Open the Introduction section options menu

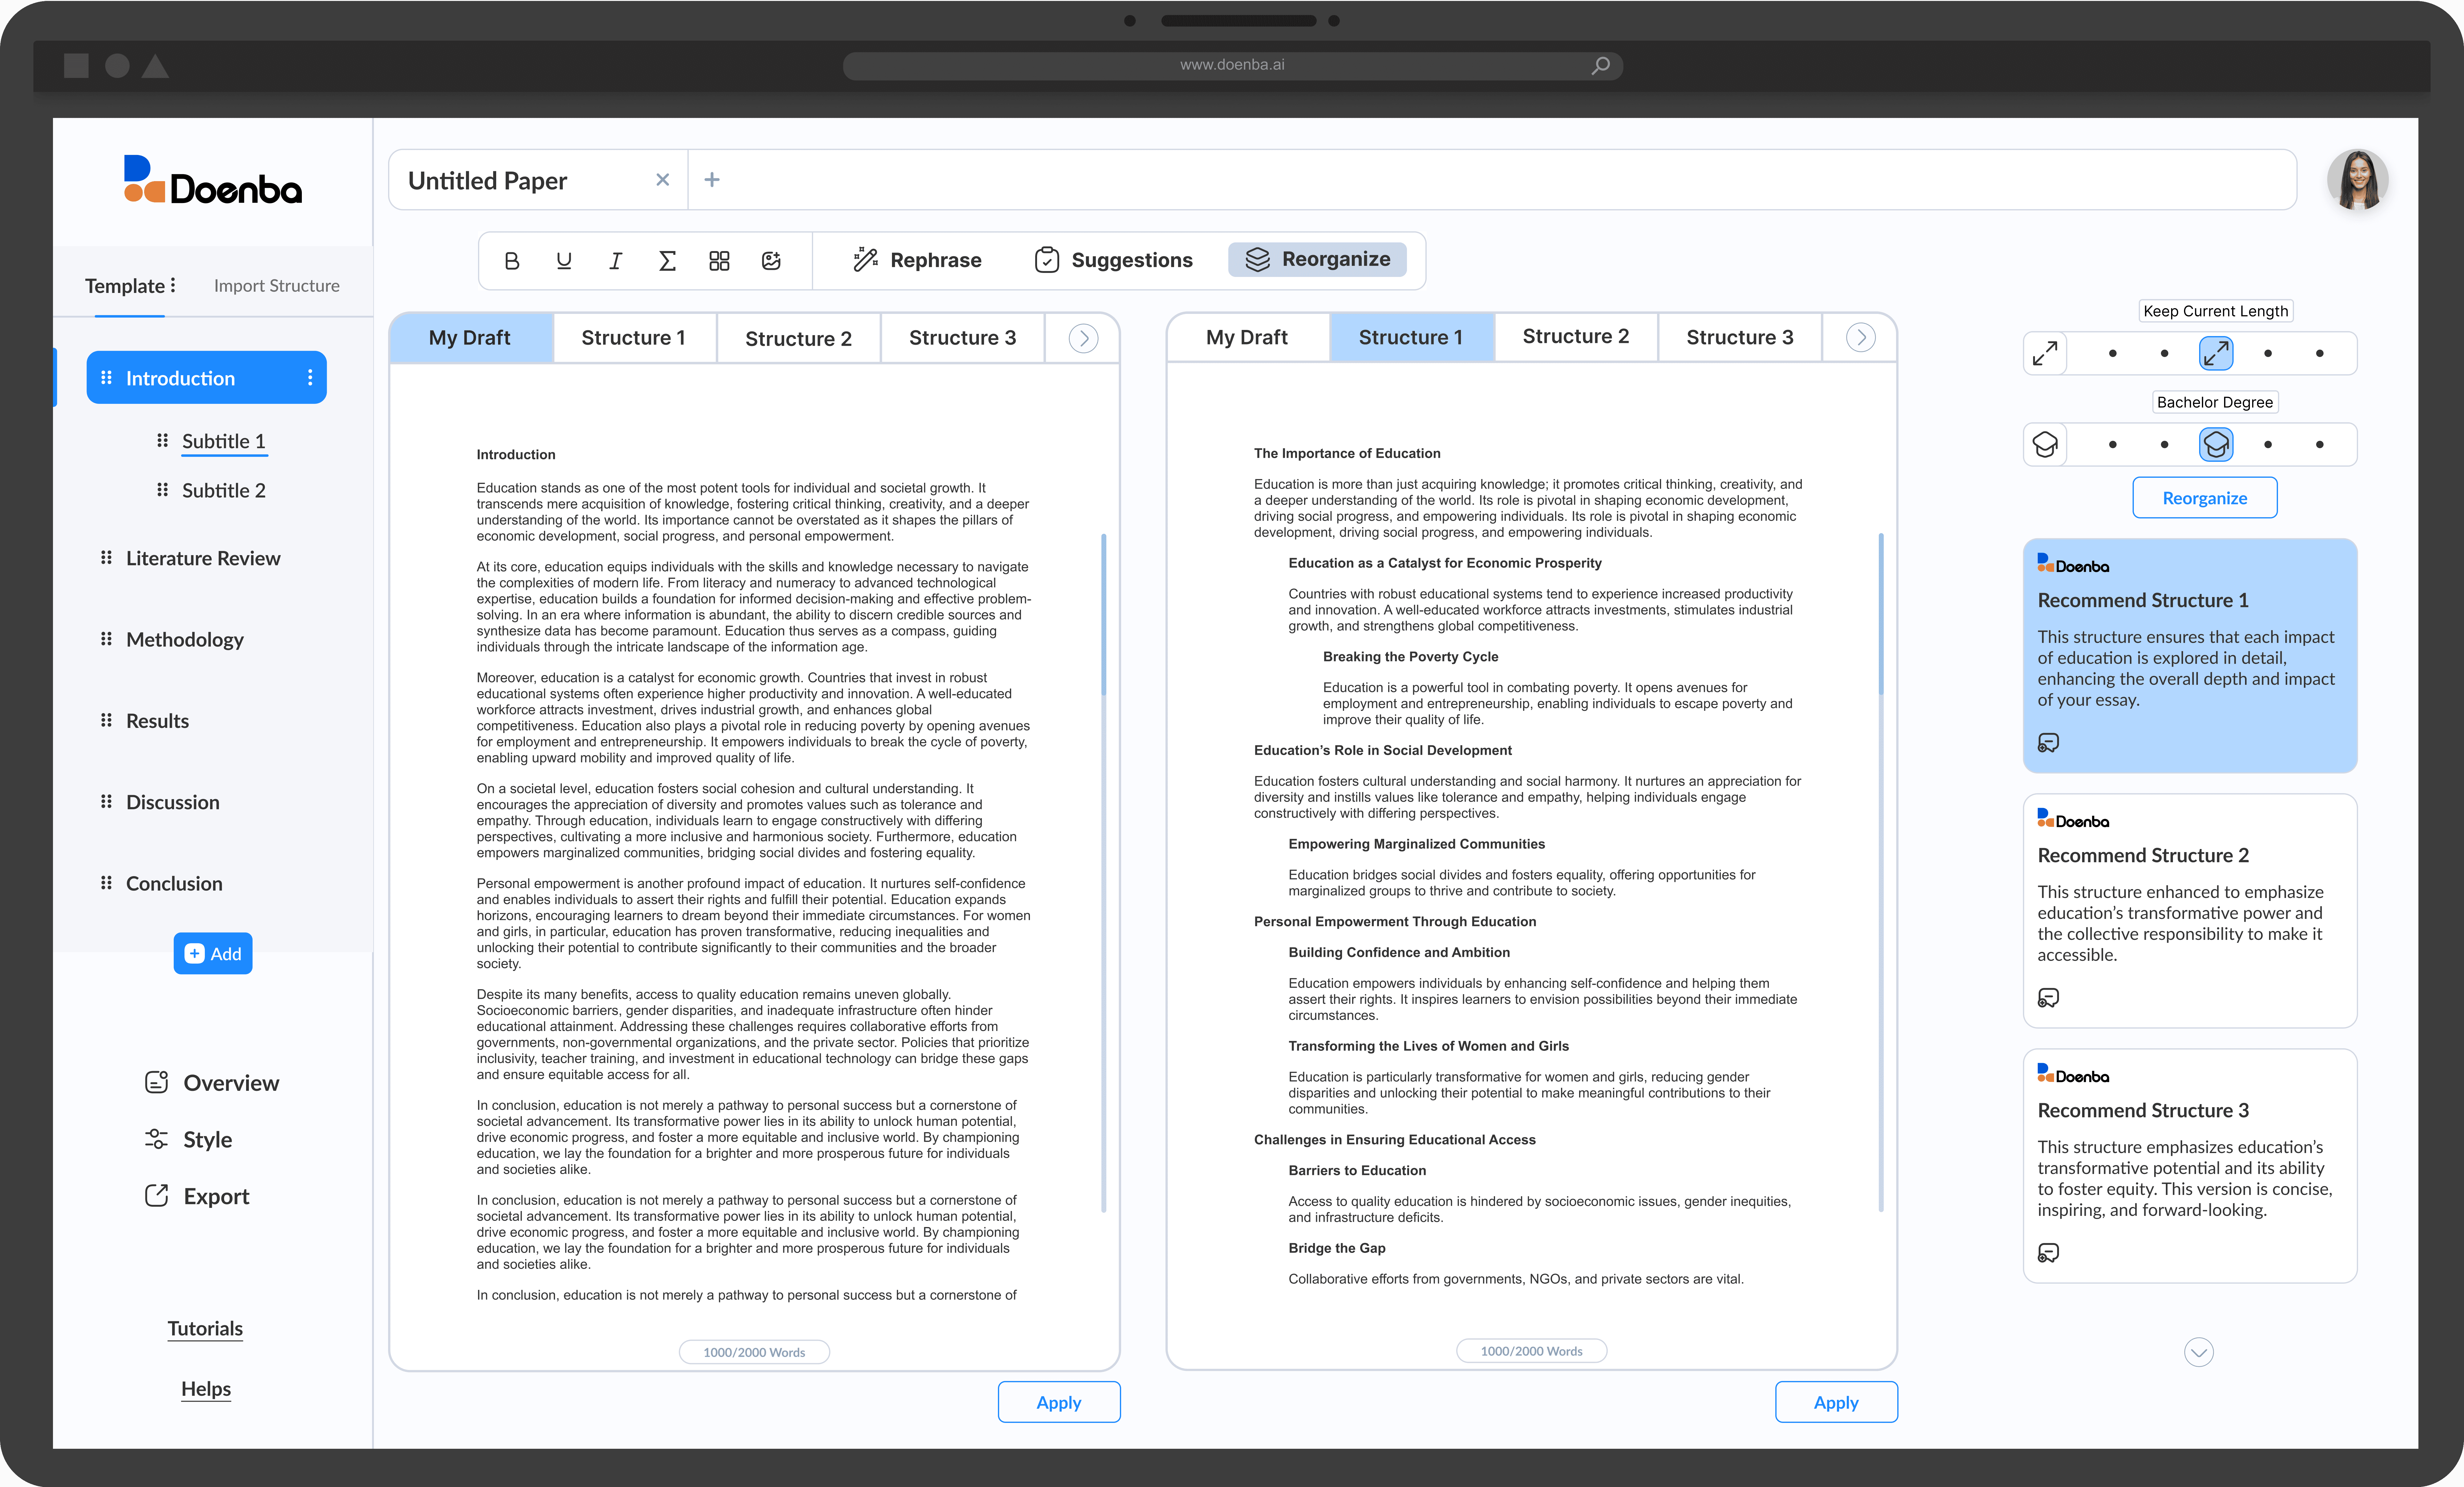[310, 378]
